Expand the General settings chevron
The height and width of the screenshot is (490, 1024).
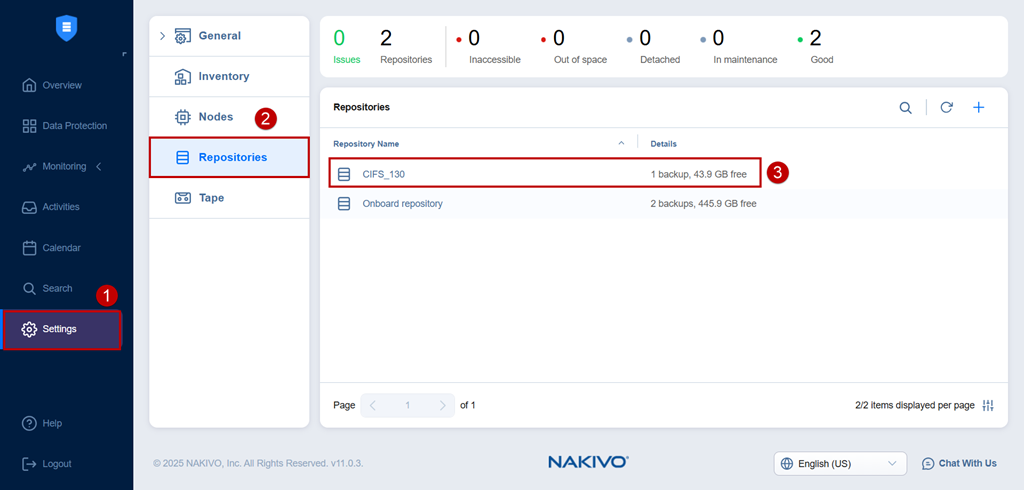pos(163,36)
